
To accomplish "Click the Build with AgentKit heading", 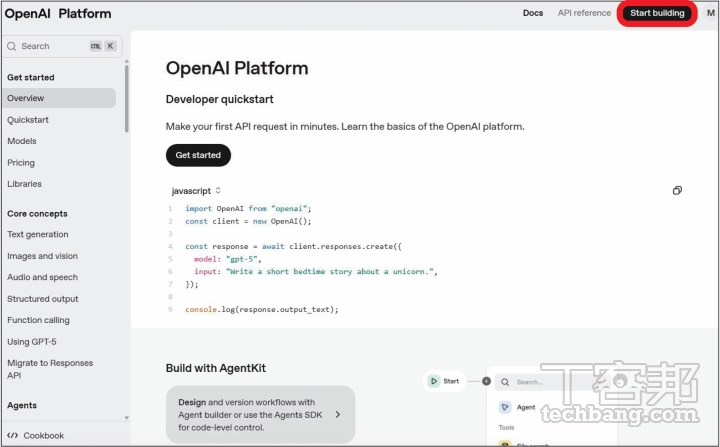I will coord(216,368).
